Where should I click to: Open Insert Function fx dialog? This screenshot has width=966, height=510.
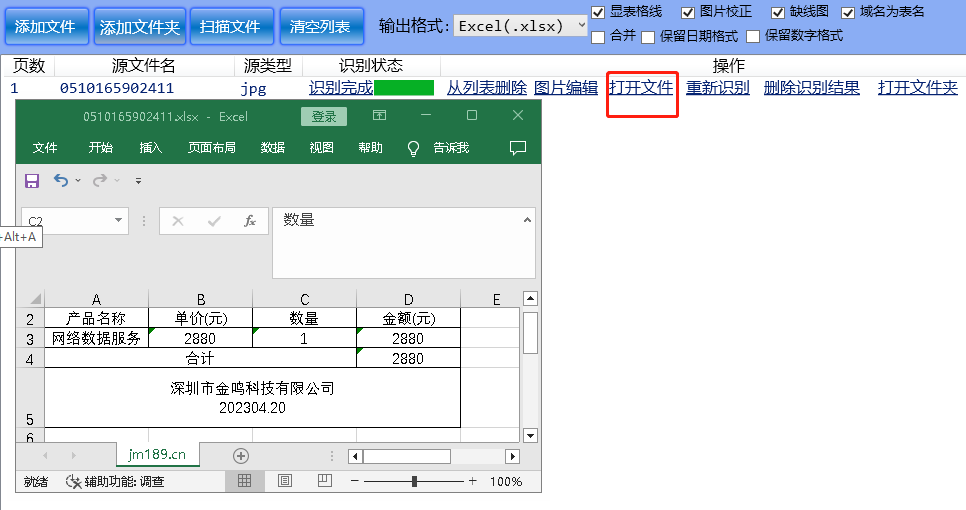pyautogui.click(x=250, y=221)
